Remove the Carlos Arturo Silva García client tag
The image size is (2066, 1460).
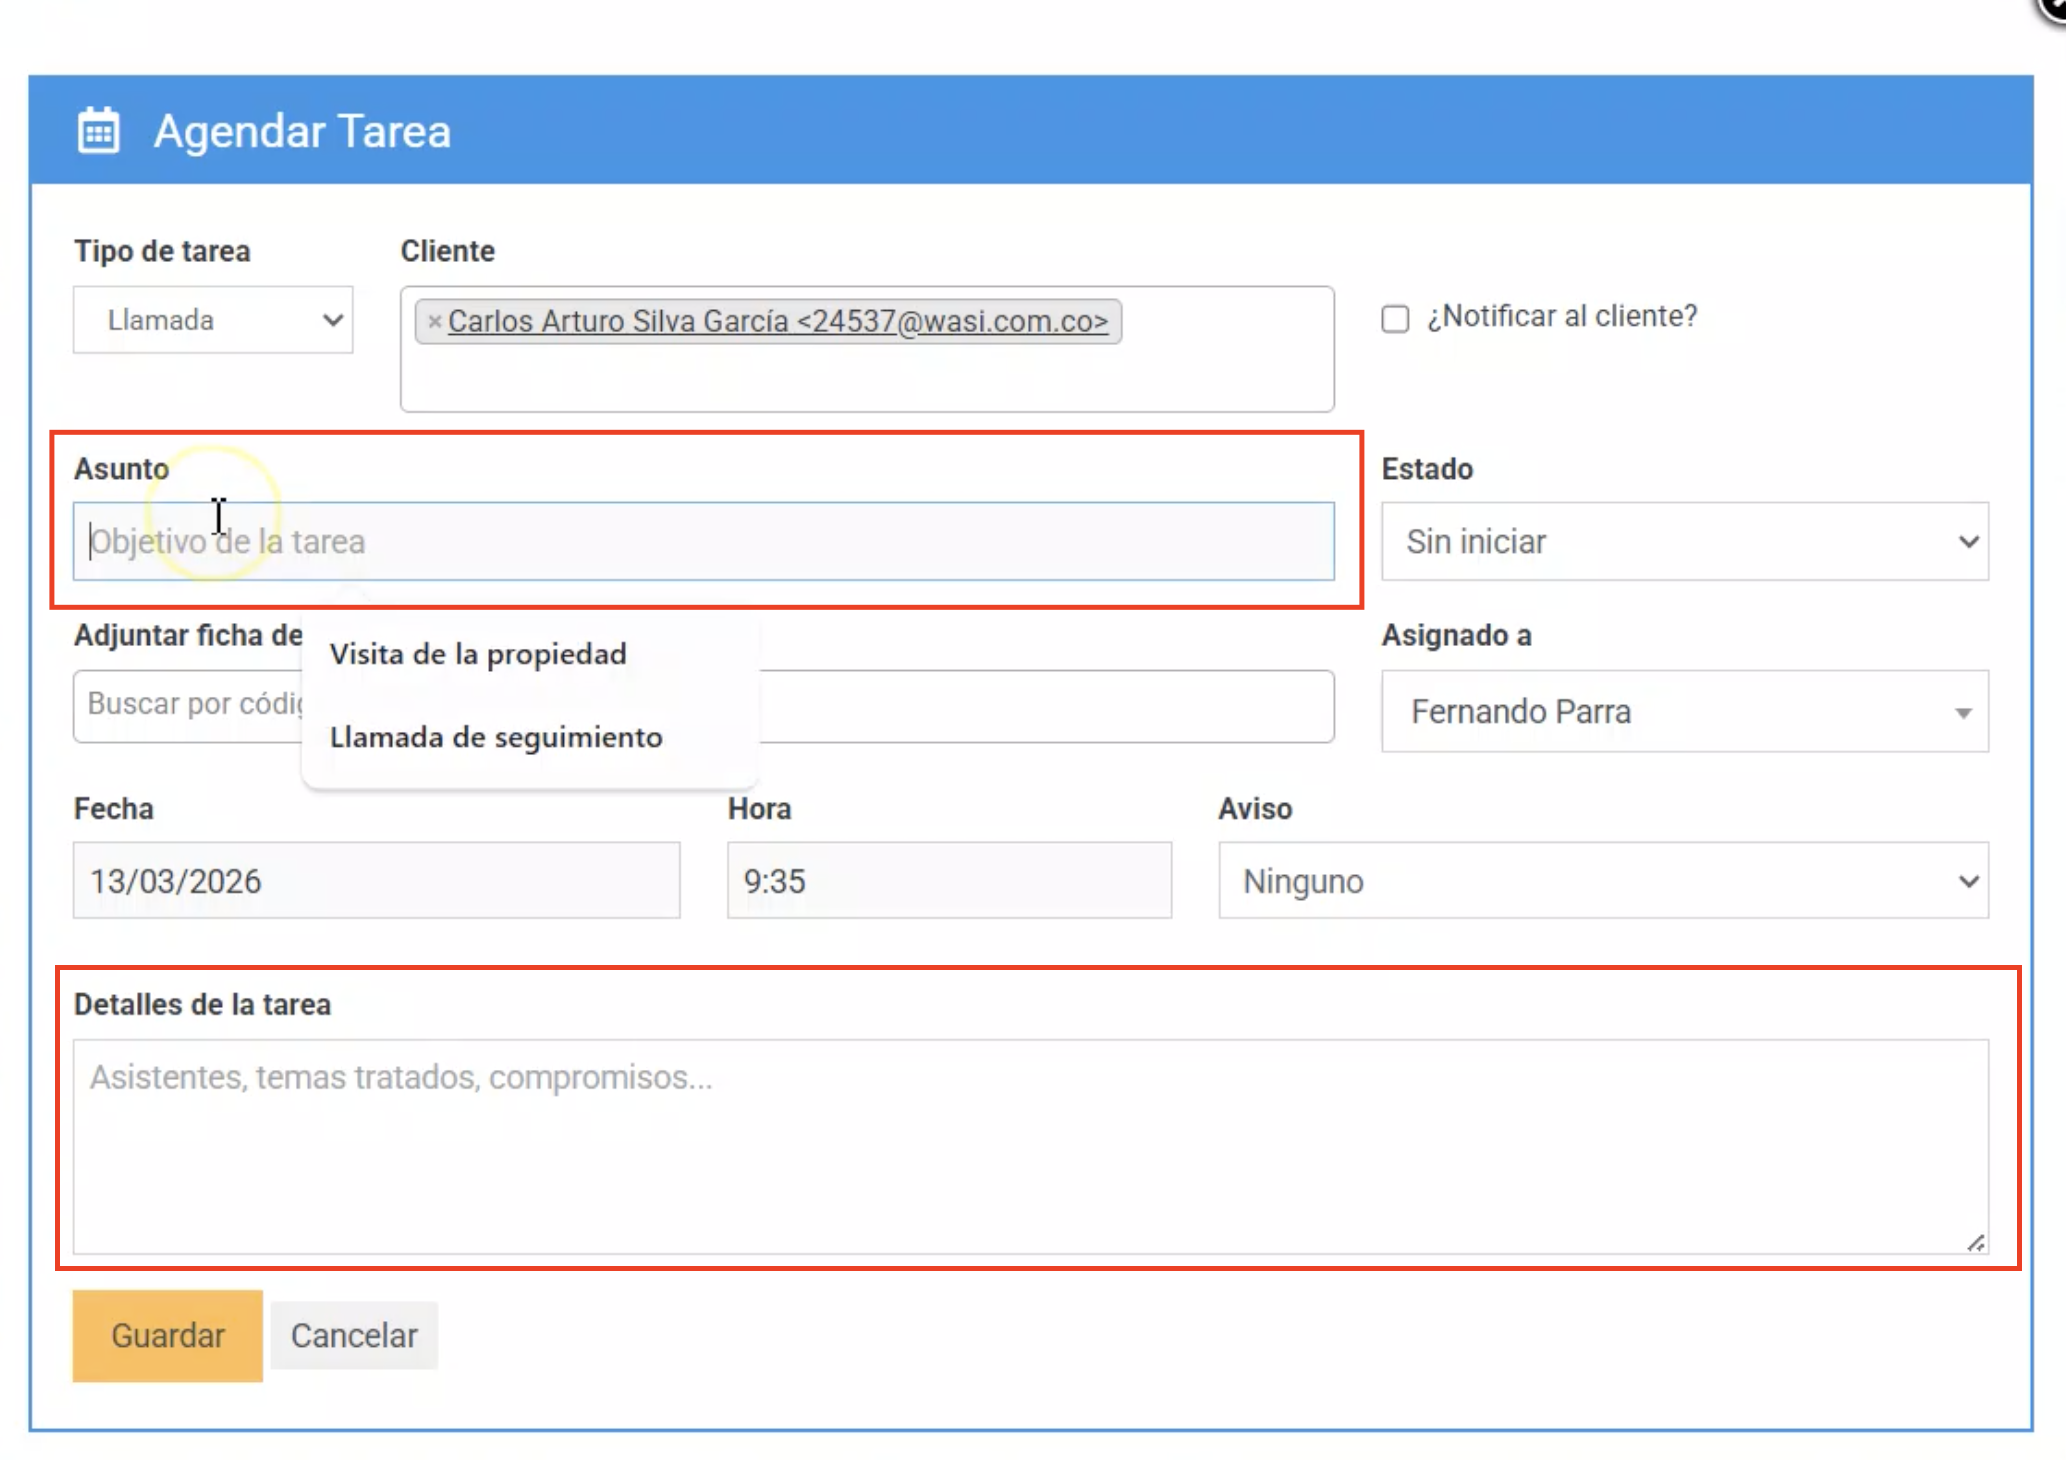434,322
